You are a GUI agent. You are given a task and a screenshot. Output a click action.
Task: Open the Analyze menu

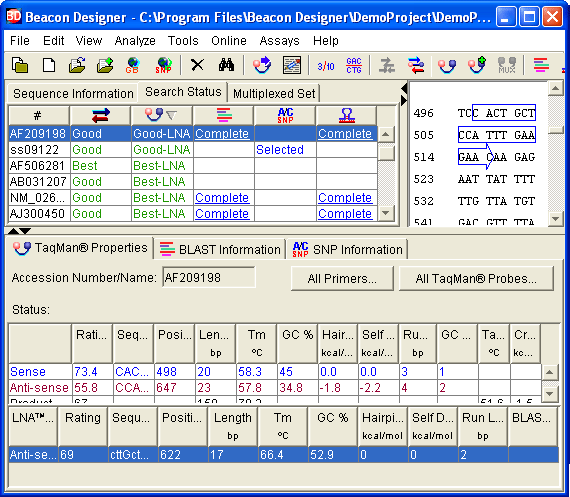(135, 41)
